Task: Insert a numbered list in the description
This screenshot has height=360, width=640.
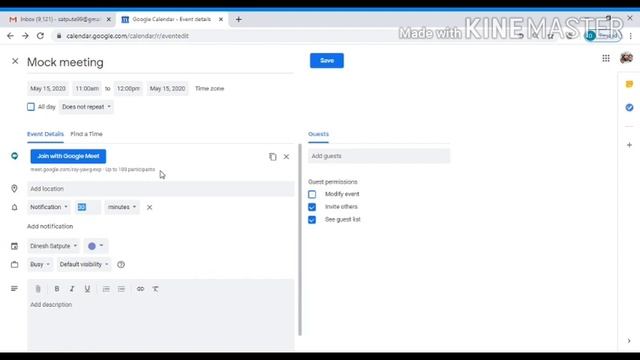Action: pyautogui.click(x=106, y=289)
